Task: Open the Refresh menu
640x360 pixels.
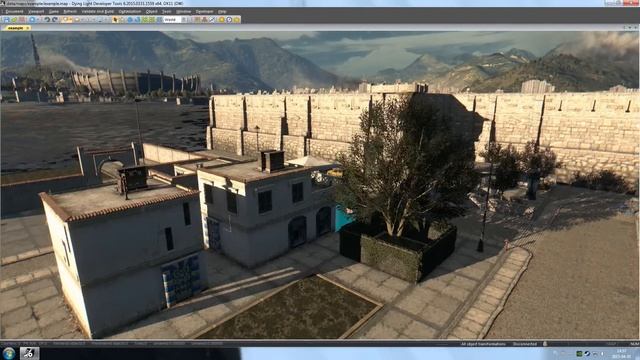Action: pyautogui.click(x=70, y=11)
